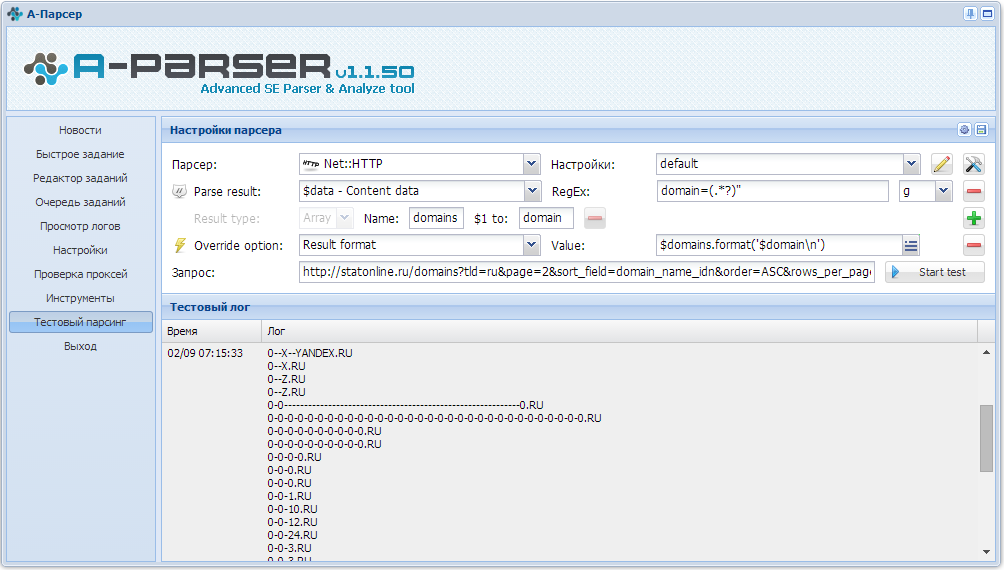Open Инструменты in the sidebar
This screenshot has width=1004, height=570.
[x=81, y=298]
